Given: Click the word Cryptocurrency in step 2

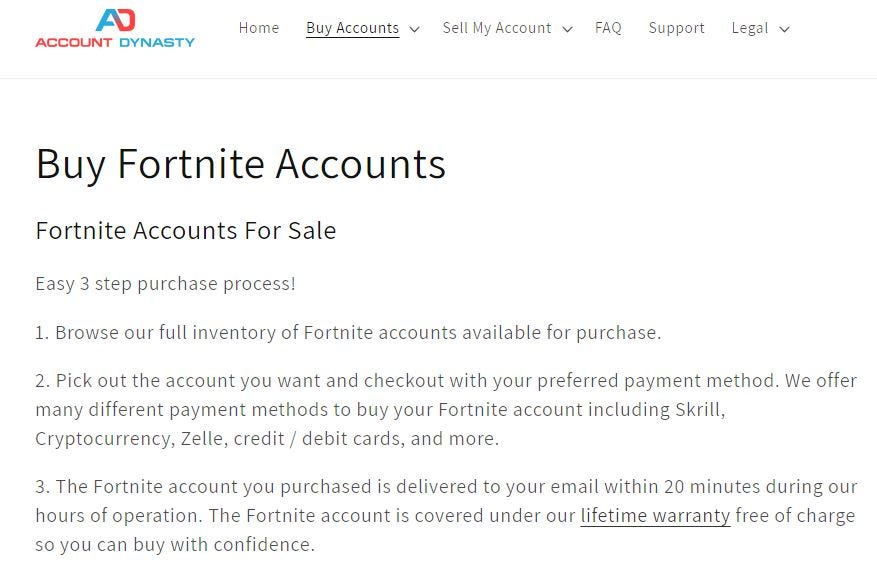Looking at the screenshot, I should point(104,439).
